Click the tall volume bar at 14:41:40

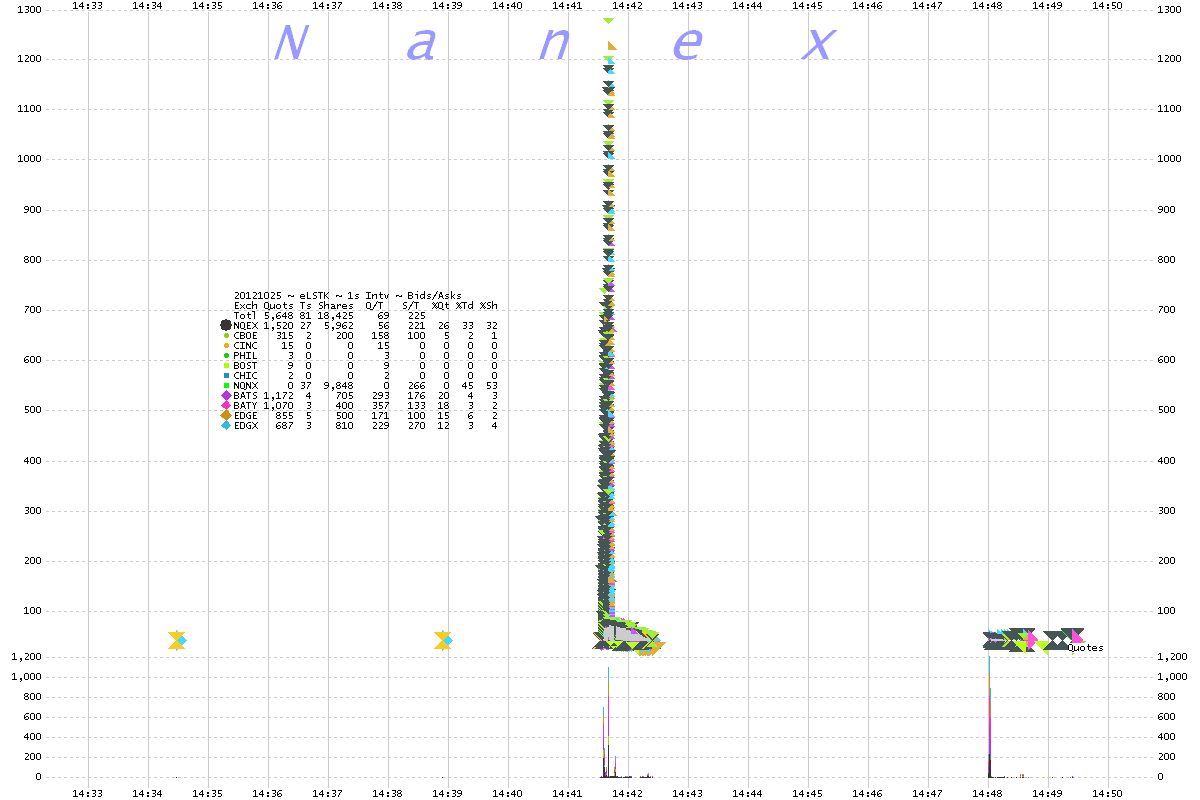click(x=608, y=722)
